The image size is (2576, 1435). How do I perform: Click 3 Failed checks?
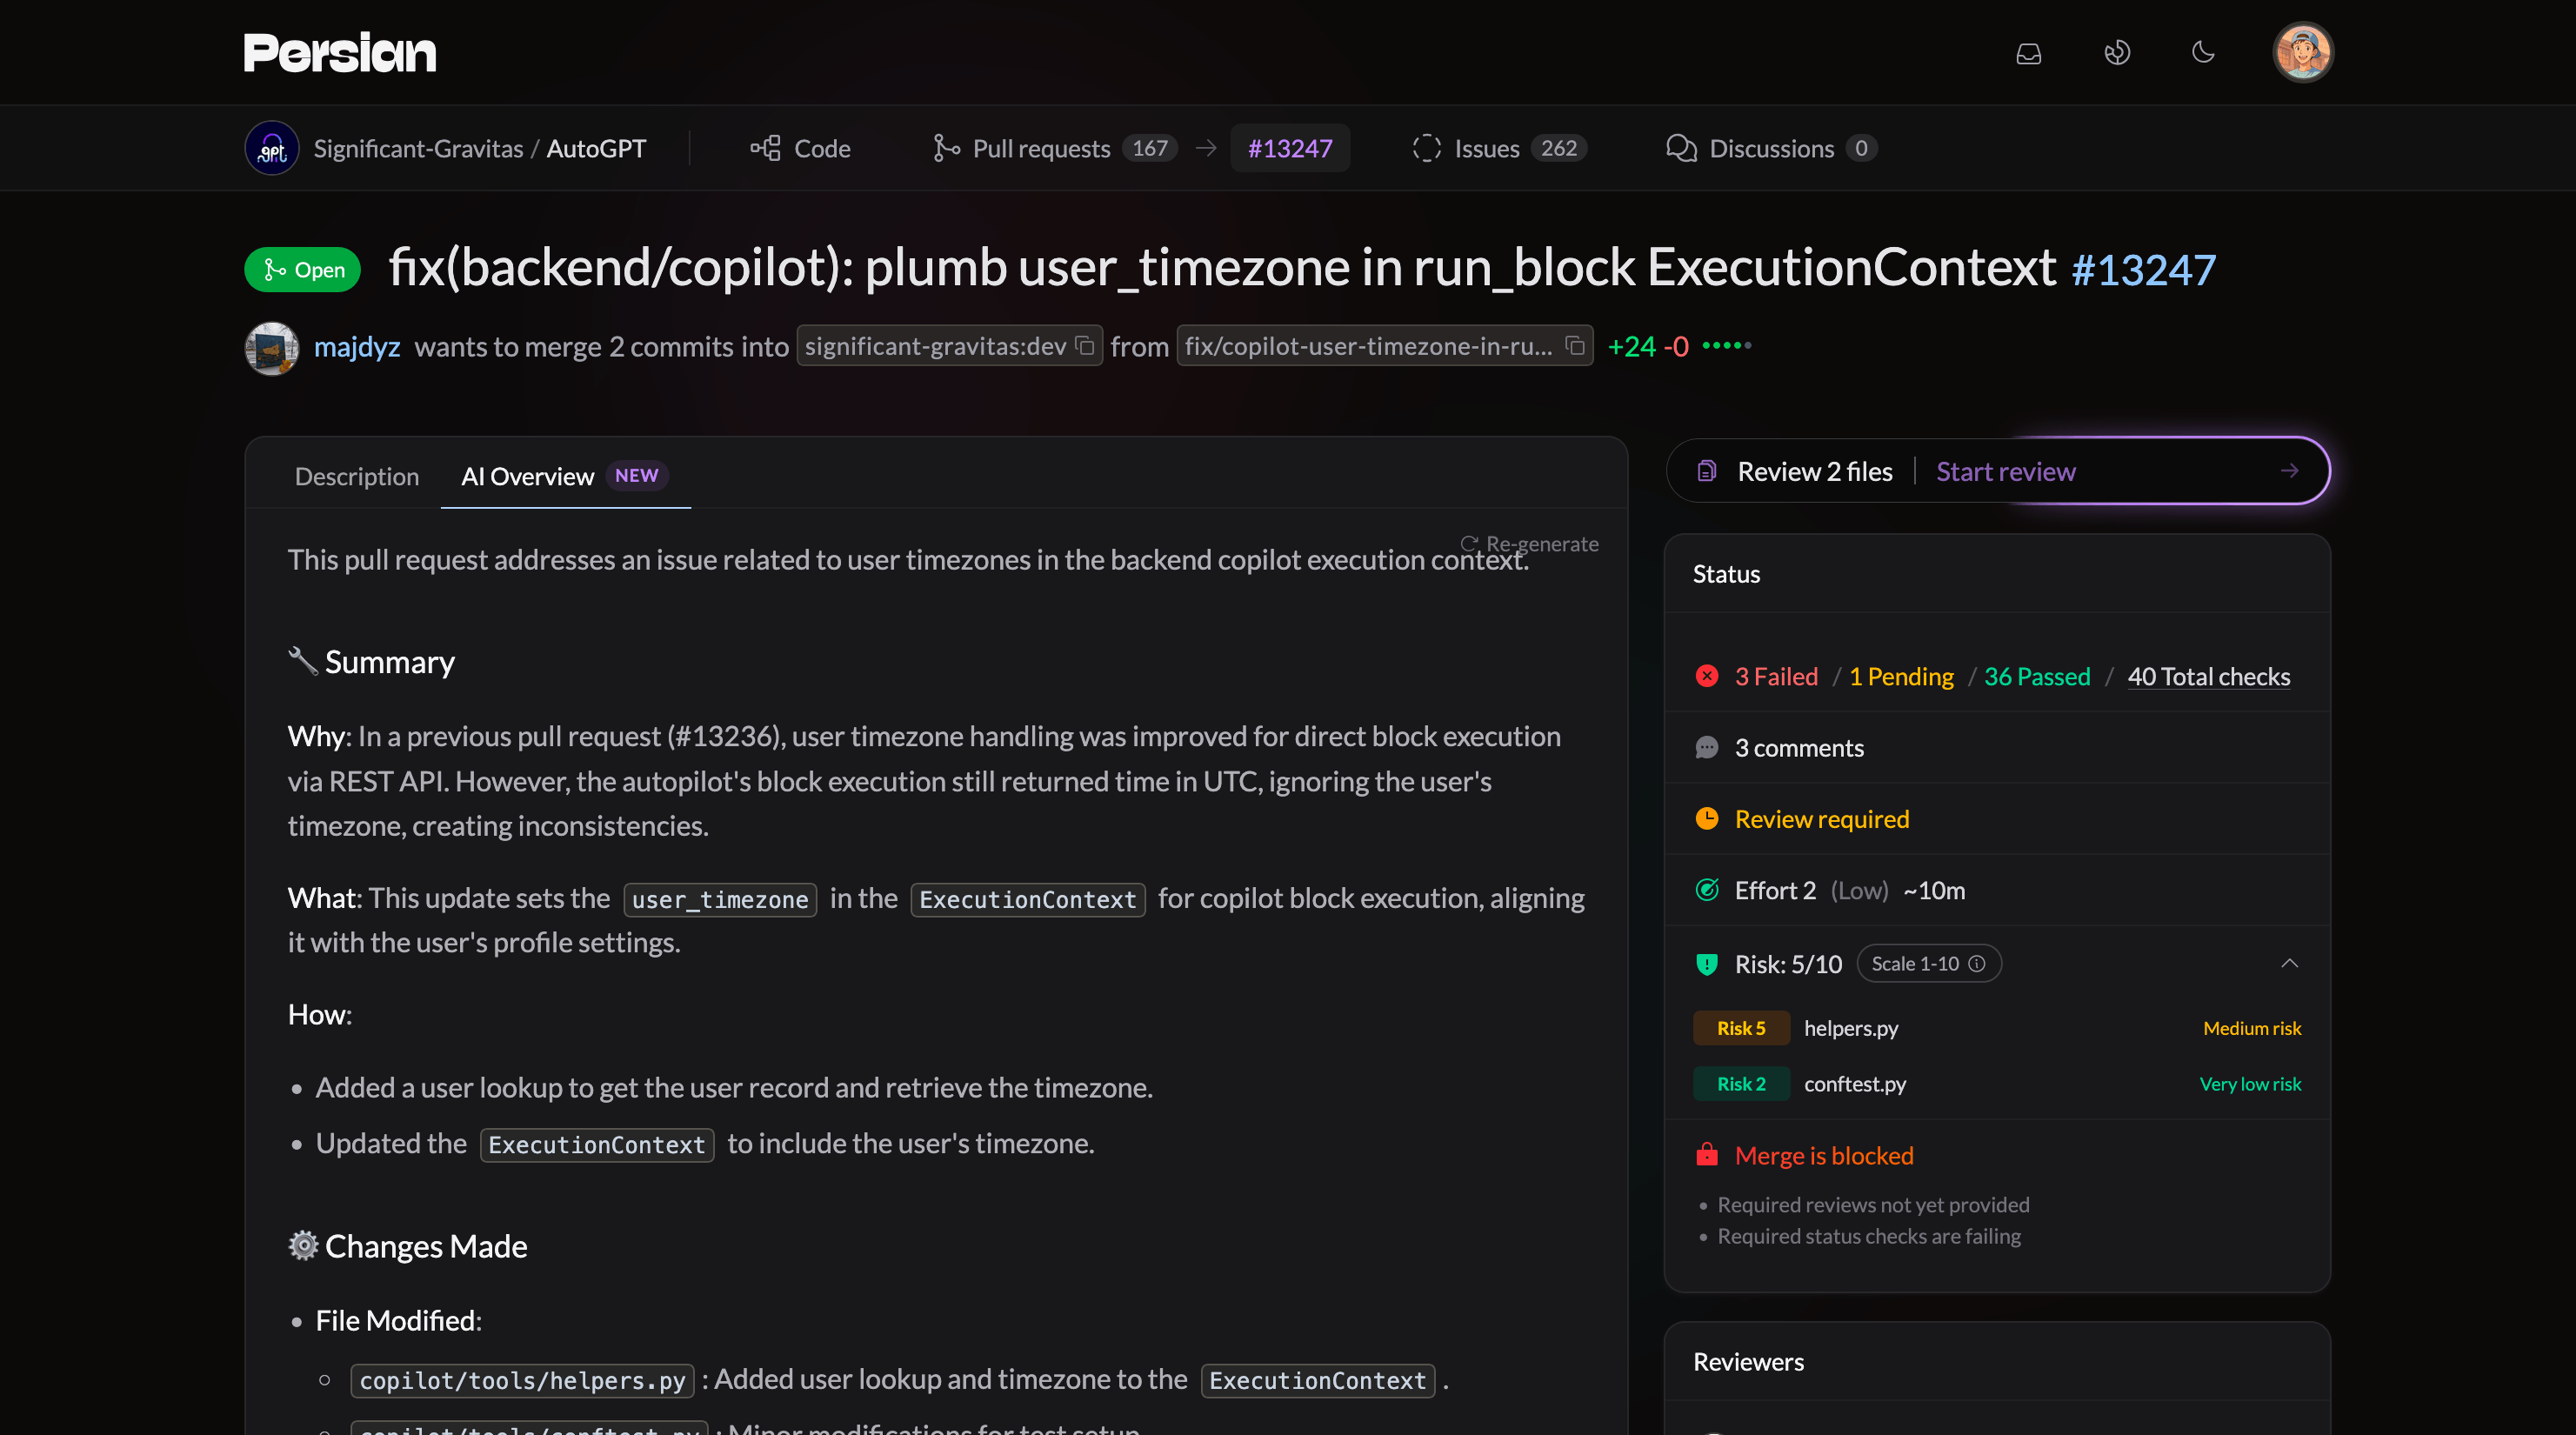[1776, 676]
